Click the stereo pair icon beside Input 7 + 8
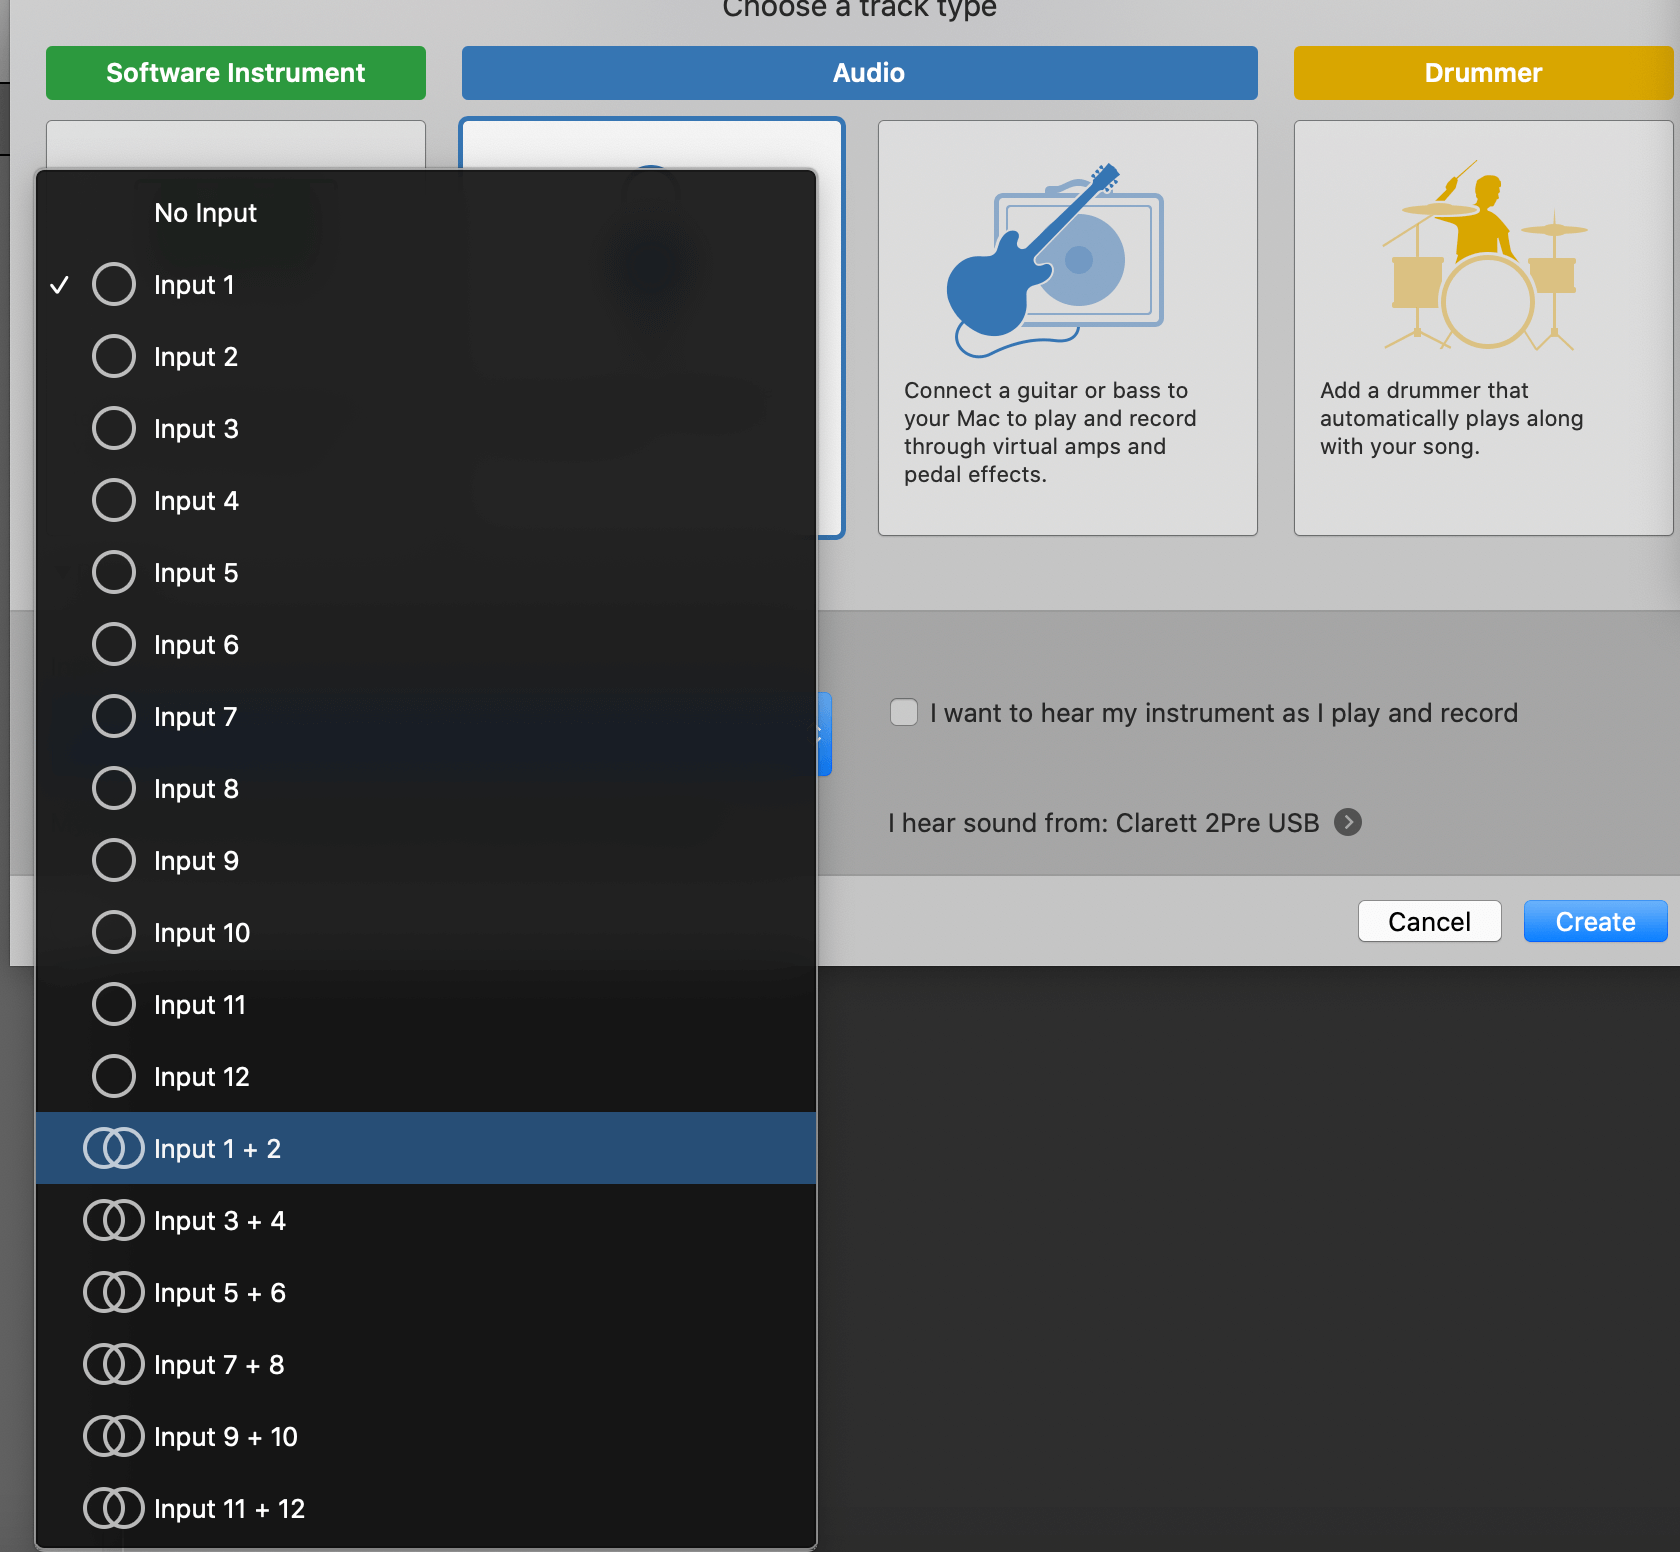Viewport: 1680px width, 1552px height. pyautogui.click(x=114, y=1364)
